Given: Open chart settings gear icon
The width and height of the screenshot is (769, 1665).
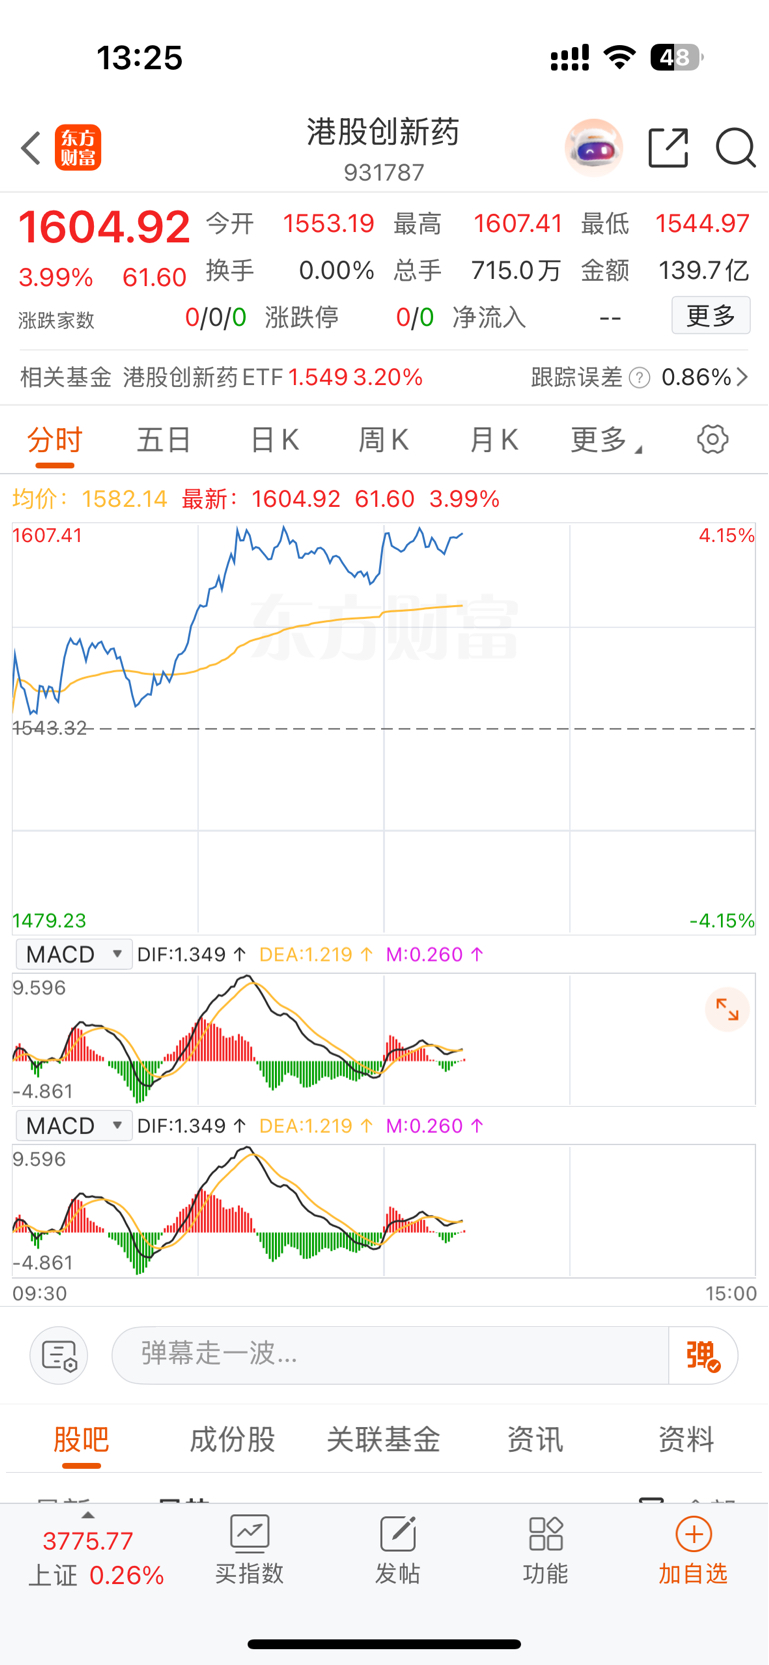Looking at the screenshot, I should [x=712, y=439].
